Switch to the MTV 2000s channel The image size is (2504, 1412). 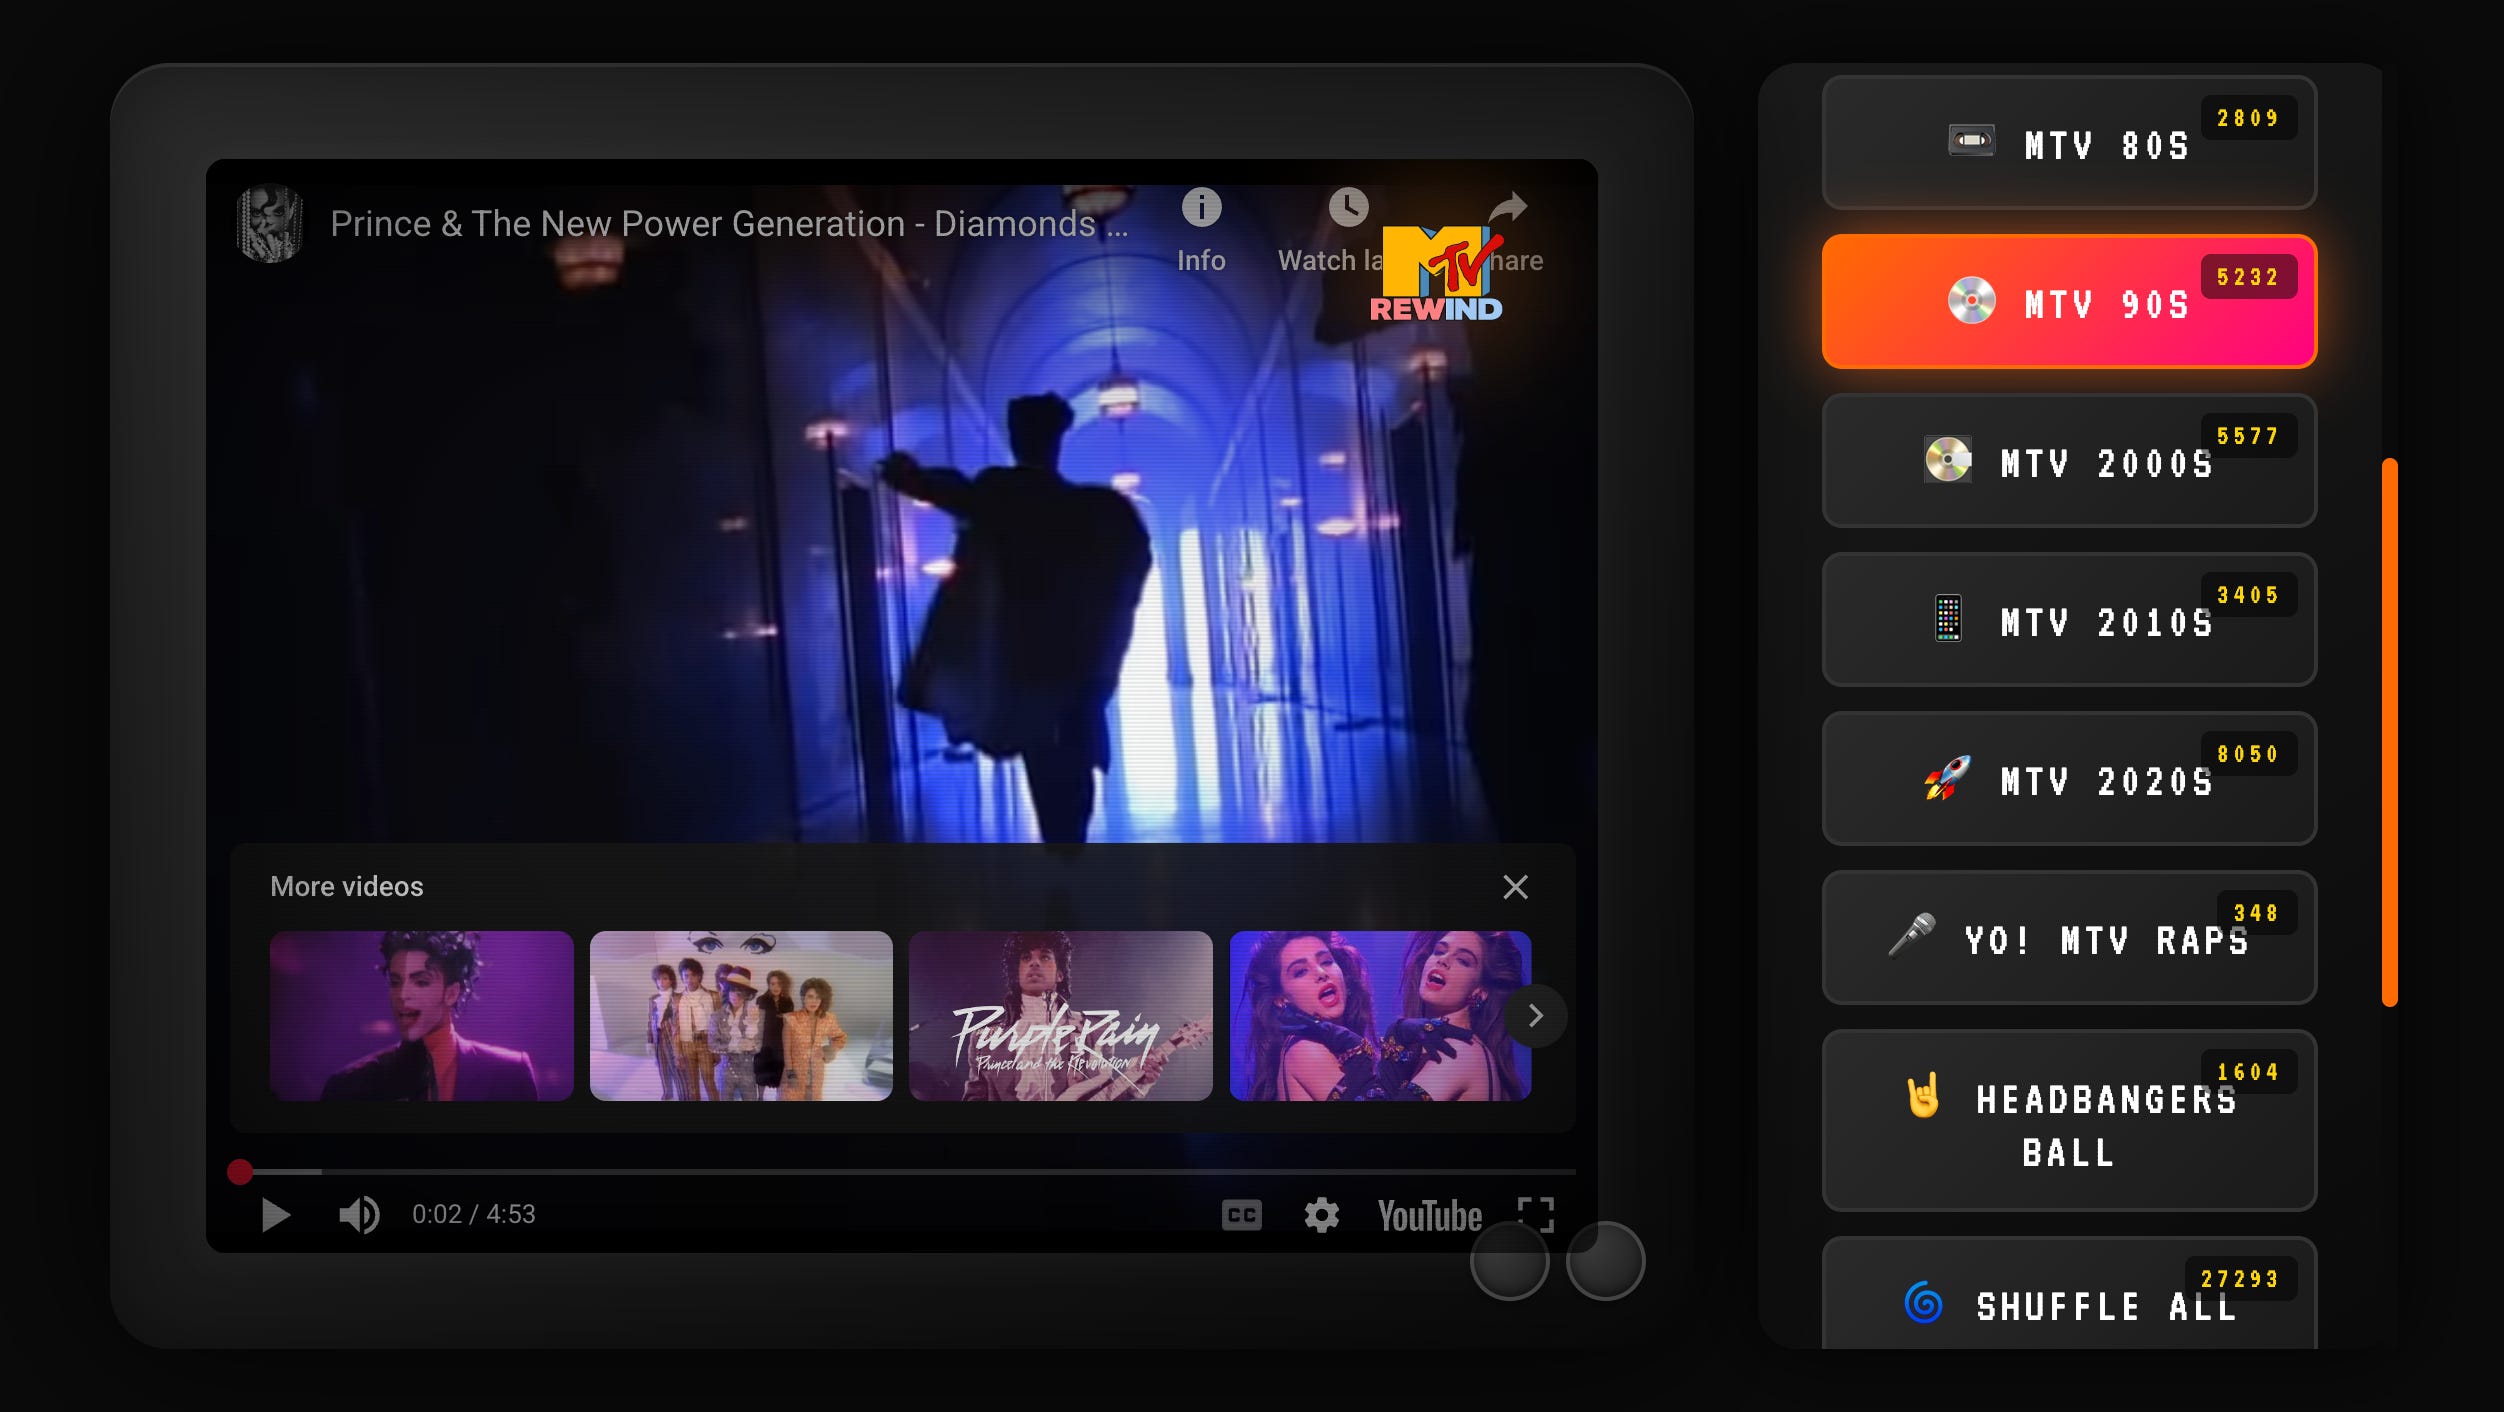click(2068, 461)
